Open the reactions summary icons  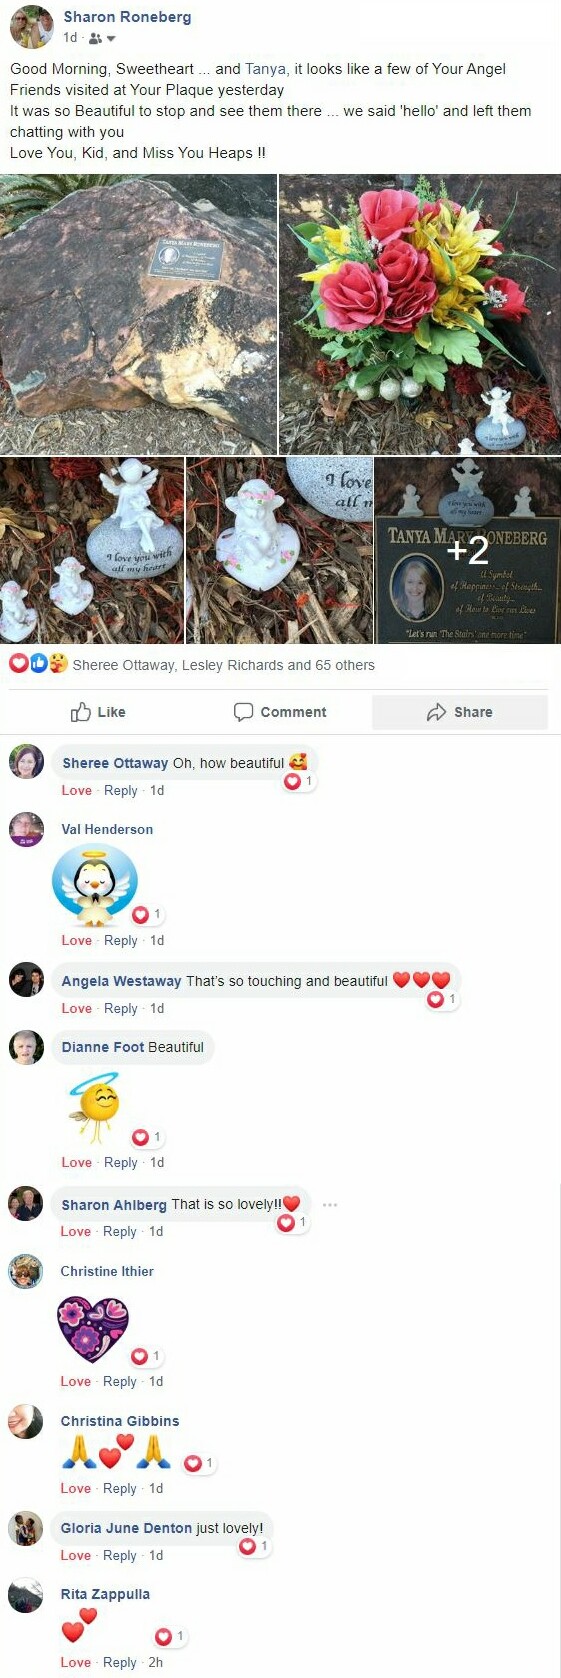point(38,664)
